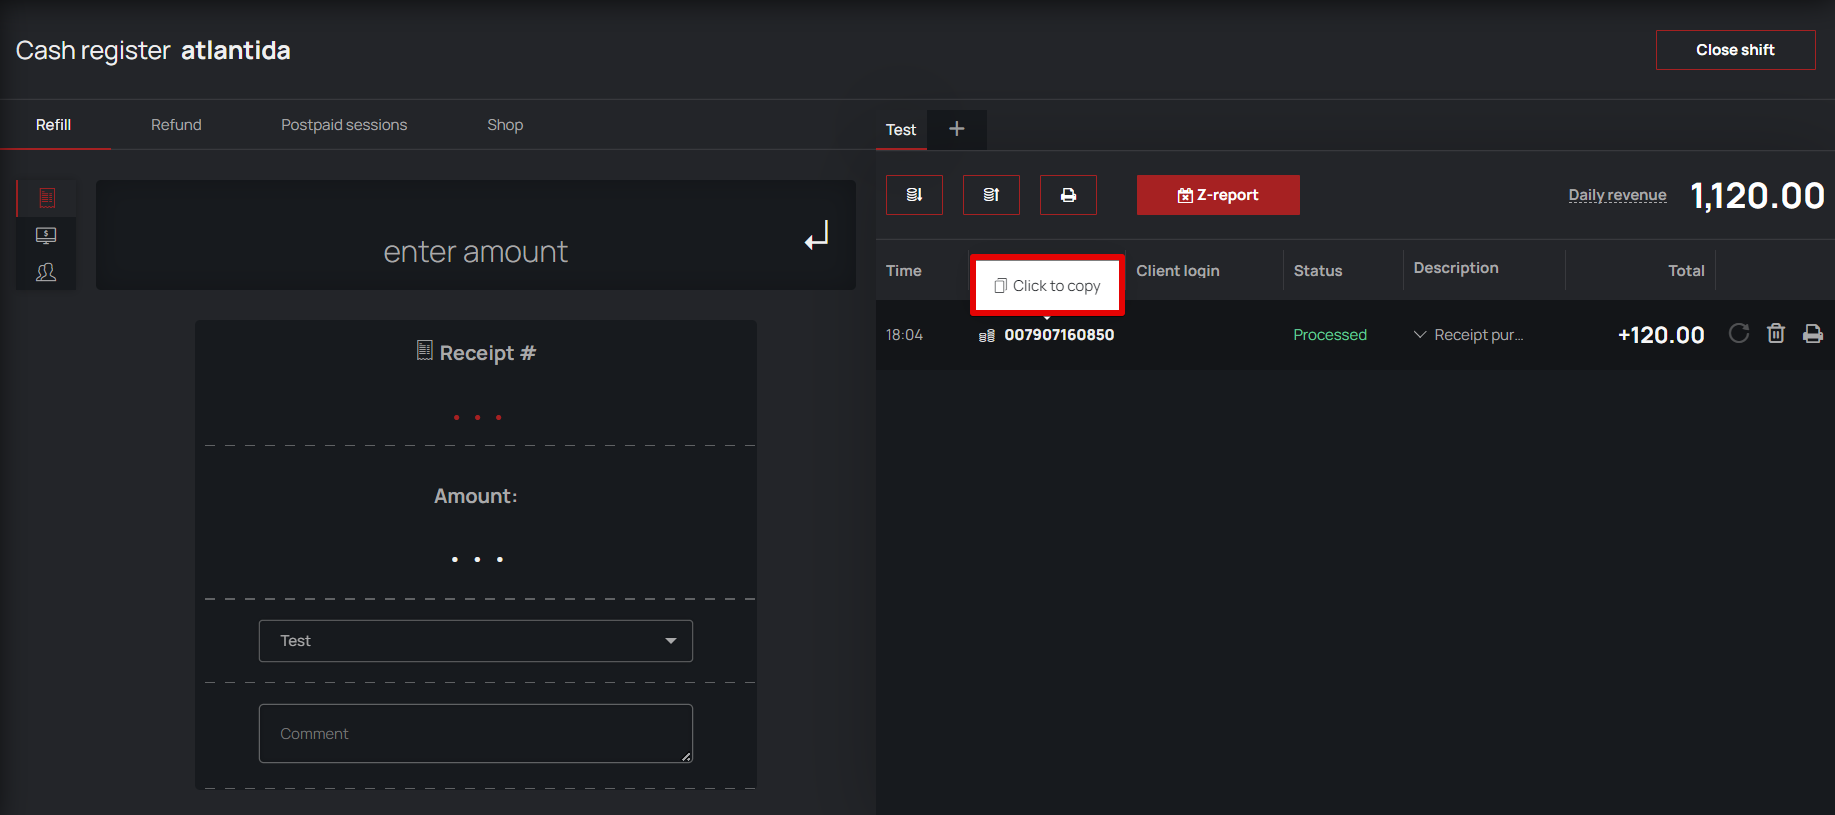Select the monitor icon in left sidebar
Screen dimensions: 1835x815
pos(46,235)
